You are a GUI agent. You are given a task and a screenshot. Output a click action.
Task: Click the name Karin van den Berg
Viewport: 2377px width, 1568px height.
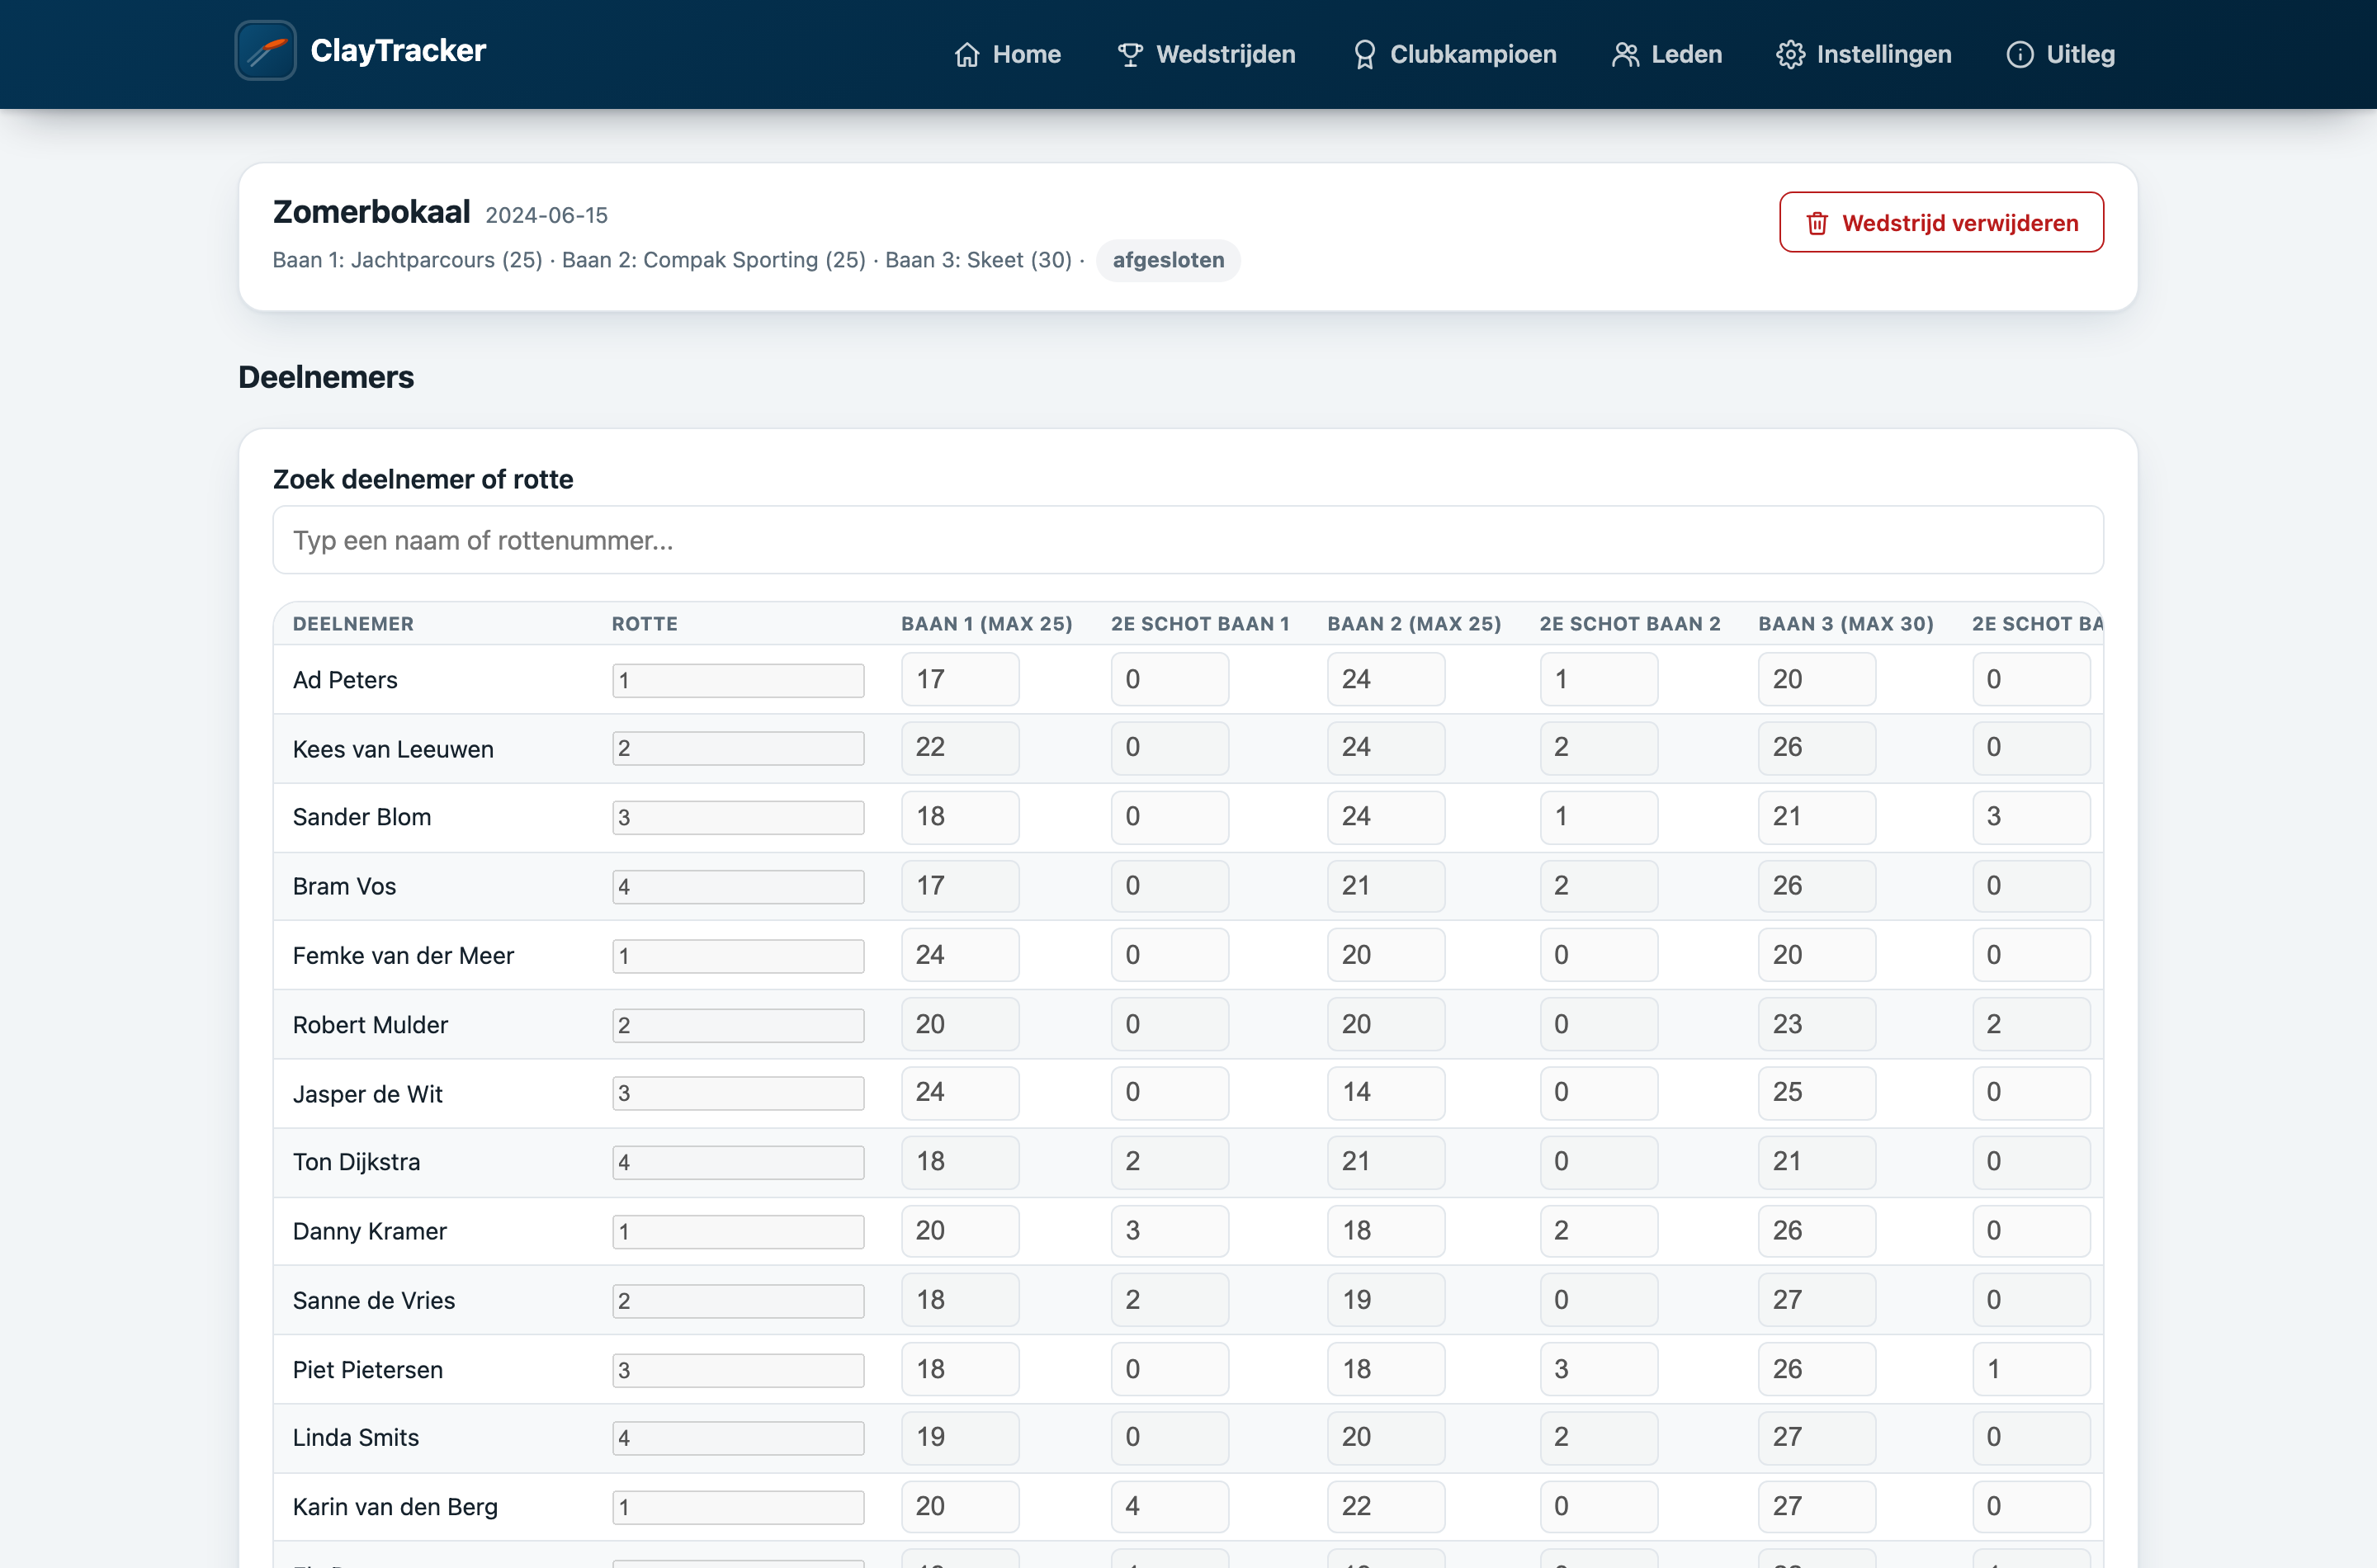pyautogui.click(x=395, y=1507)
